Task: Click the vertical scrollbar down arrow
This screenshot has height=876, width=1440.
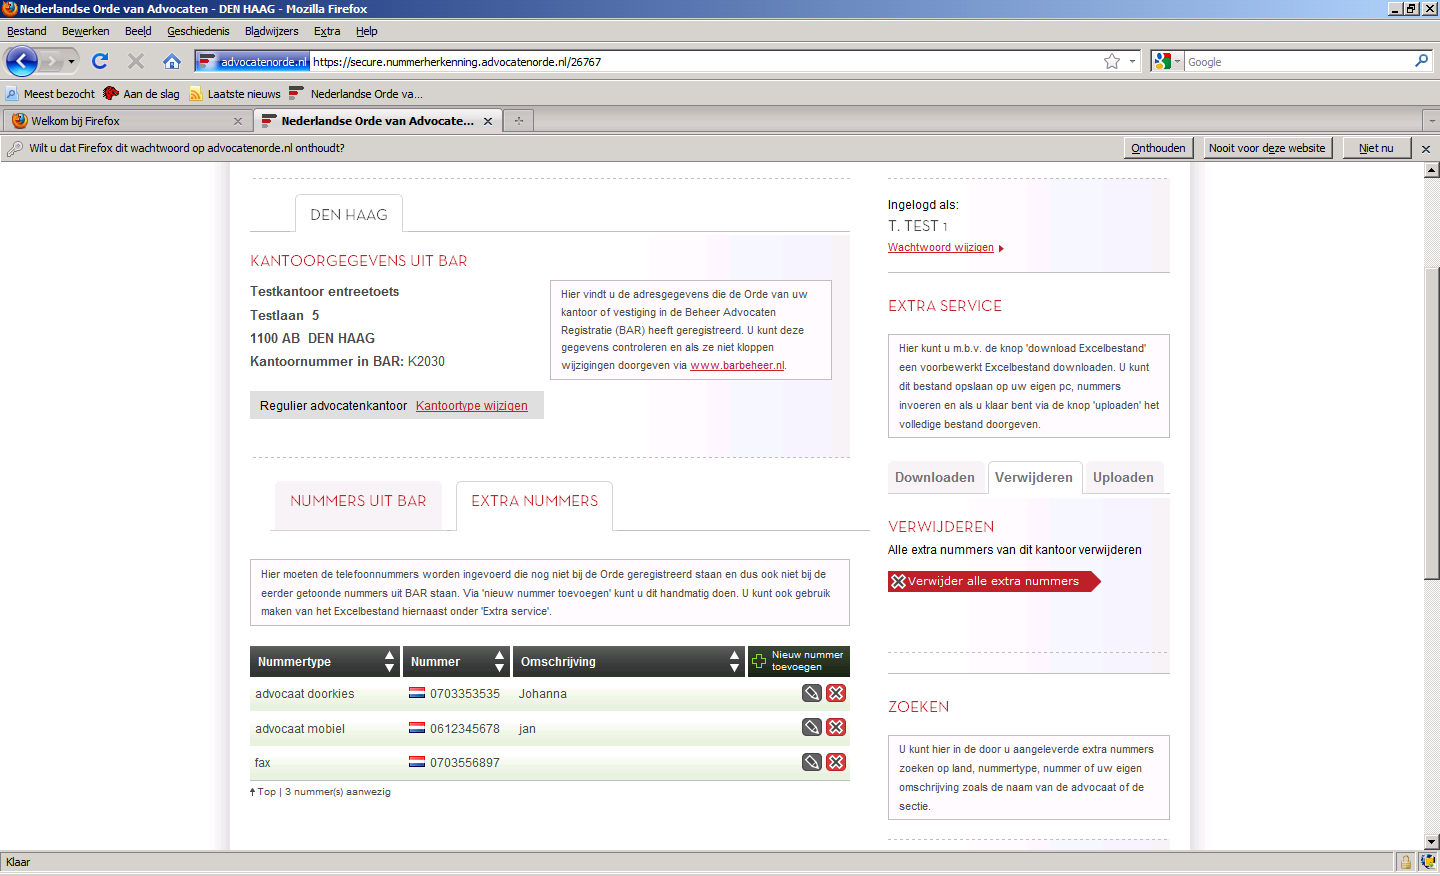Action: tap(1432, 842)
